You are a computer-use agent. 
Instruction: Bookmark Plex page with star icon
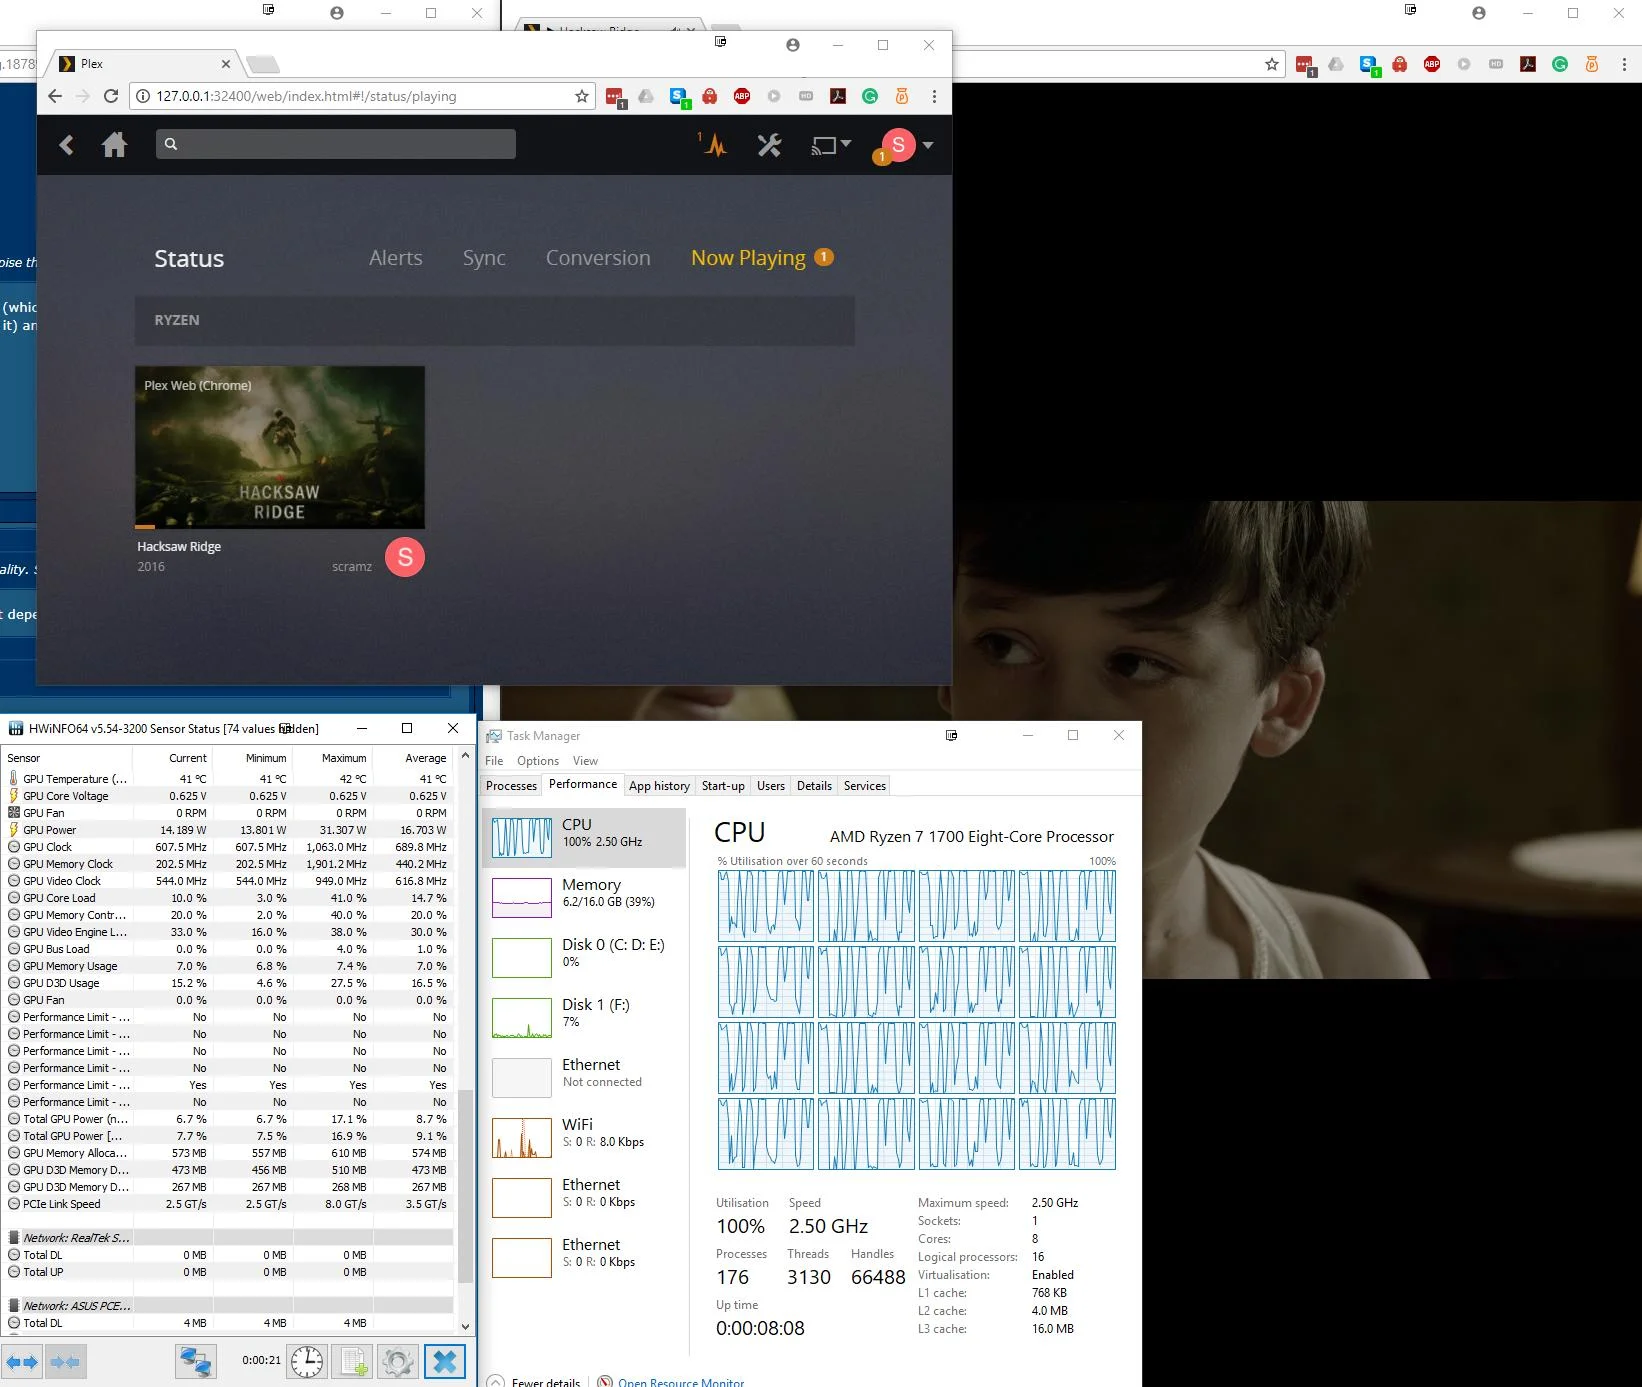click(x=582, y=96)
